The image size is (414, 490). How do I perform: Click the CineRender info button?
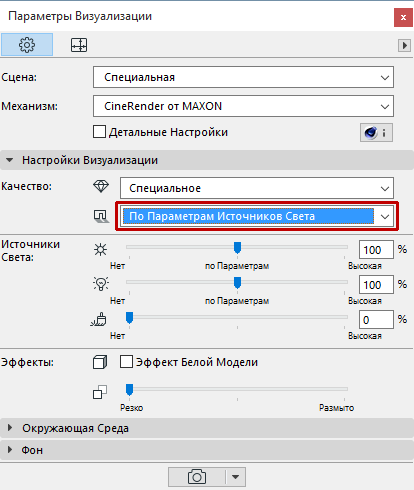[x=376, y=133]
